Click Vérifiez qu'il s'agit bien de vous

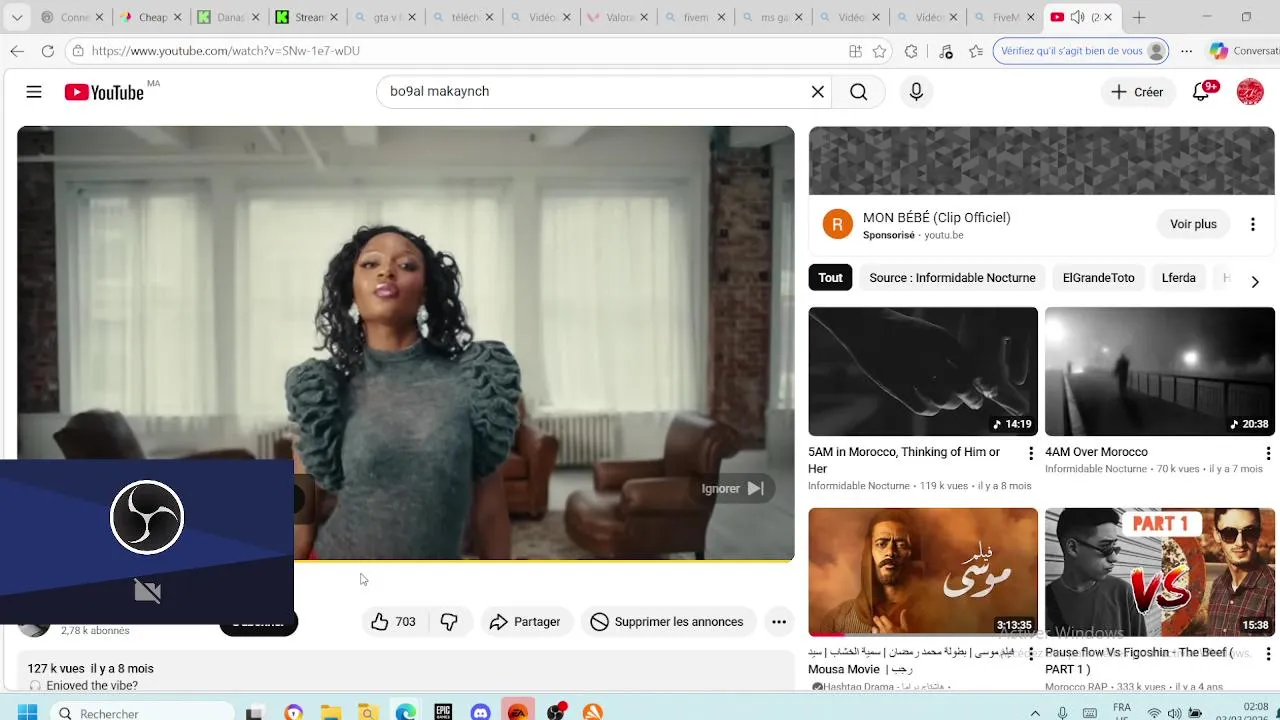coord(1080,51)
